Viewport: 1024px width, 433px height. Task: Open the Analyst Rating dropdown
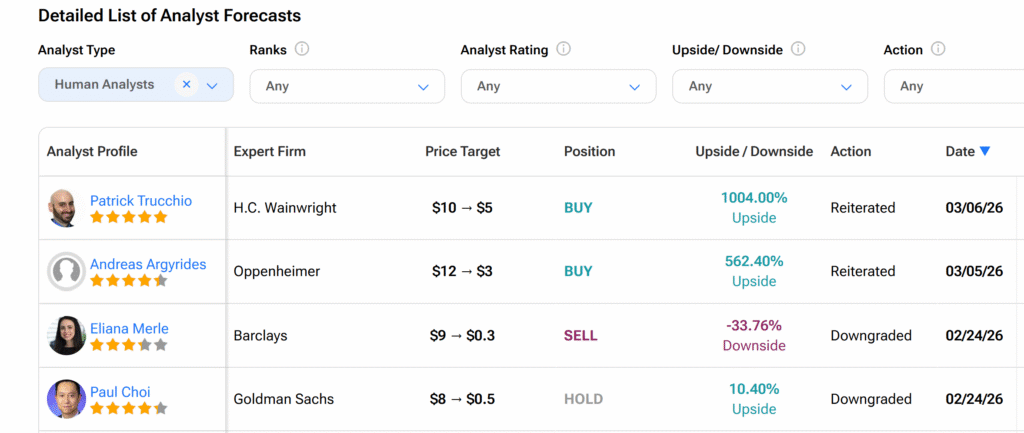pos(558,86)
